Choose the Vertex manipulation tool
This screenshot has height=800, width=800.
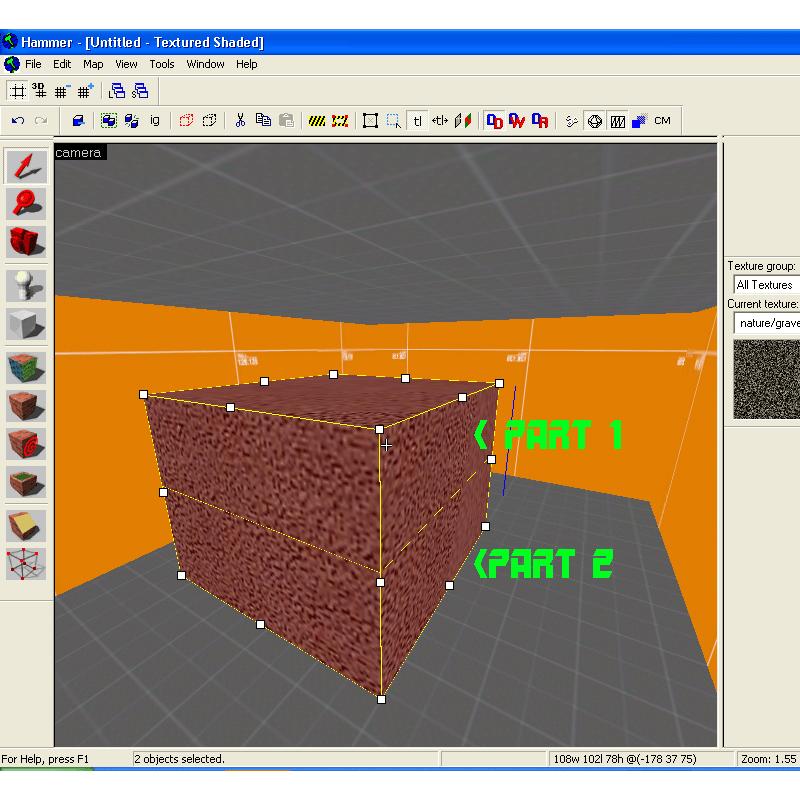click(26, 564)
